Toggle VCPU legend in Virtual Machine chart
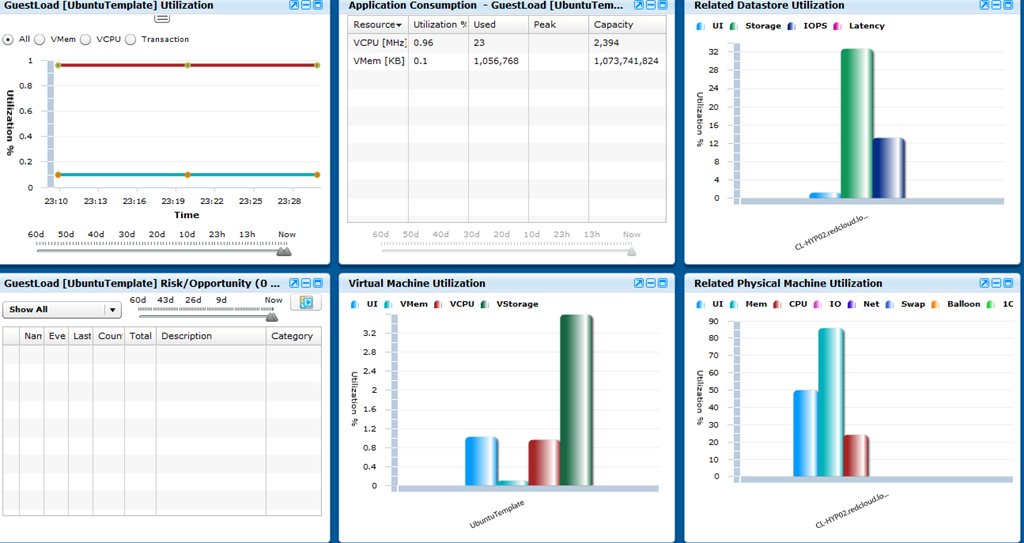Screen dimensions: 1024x543 [455, 304]
